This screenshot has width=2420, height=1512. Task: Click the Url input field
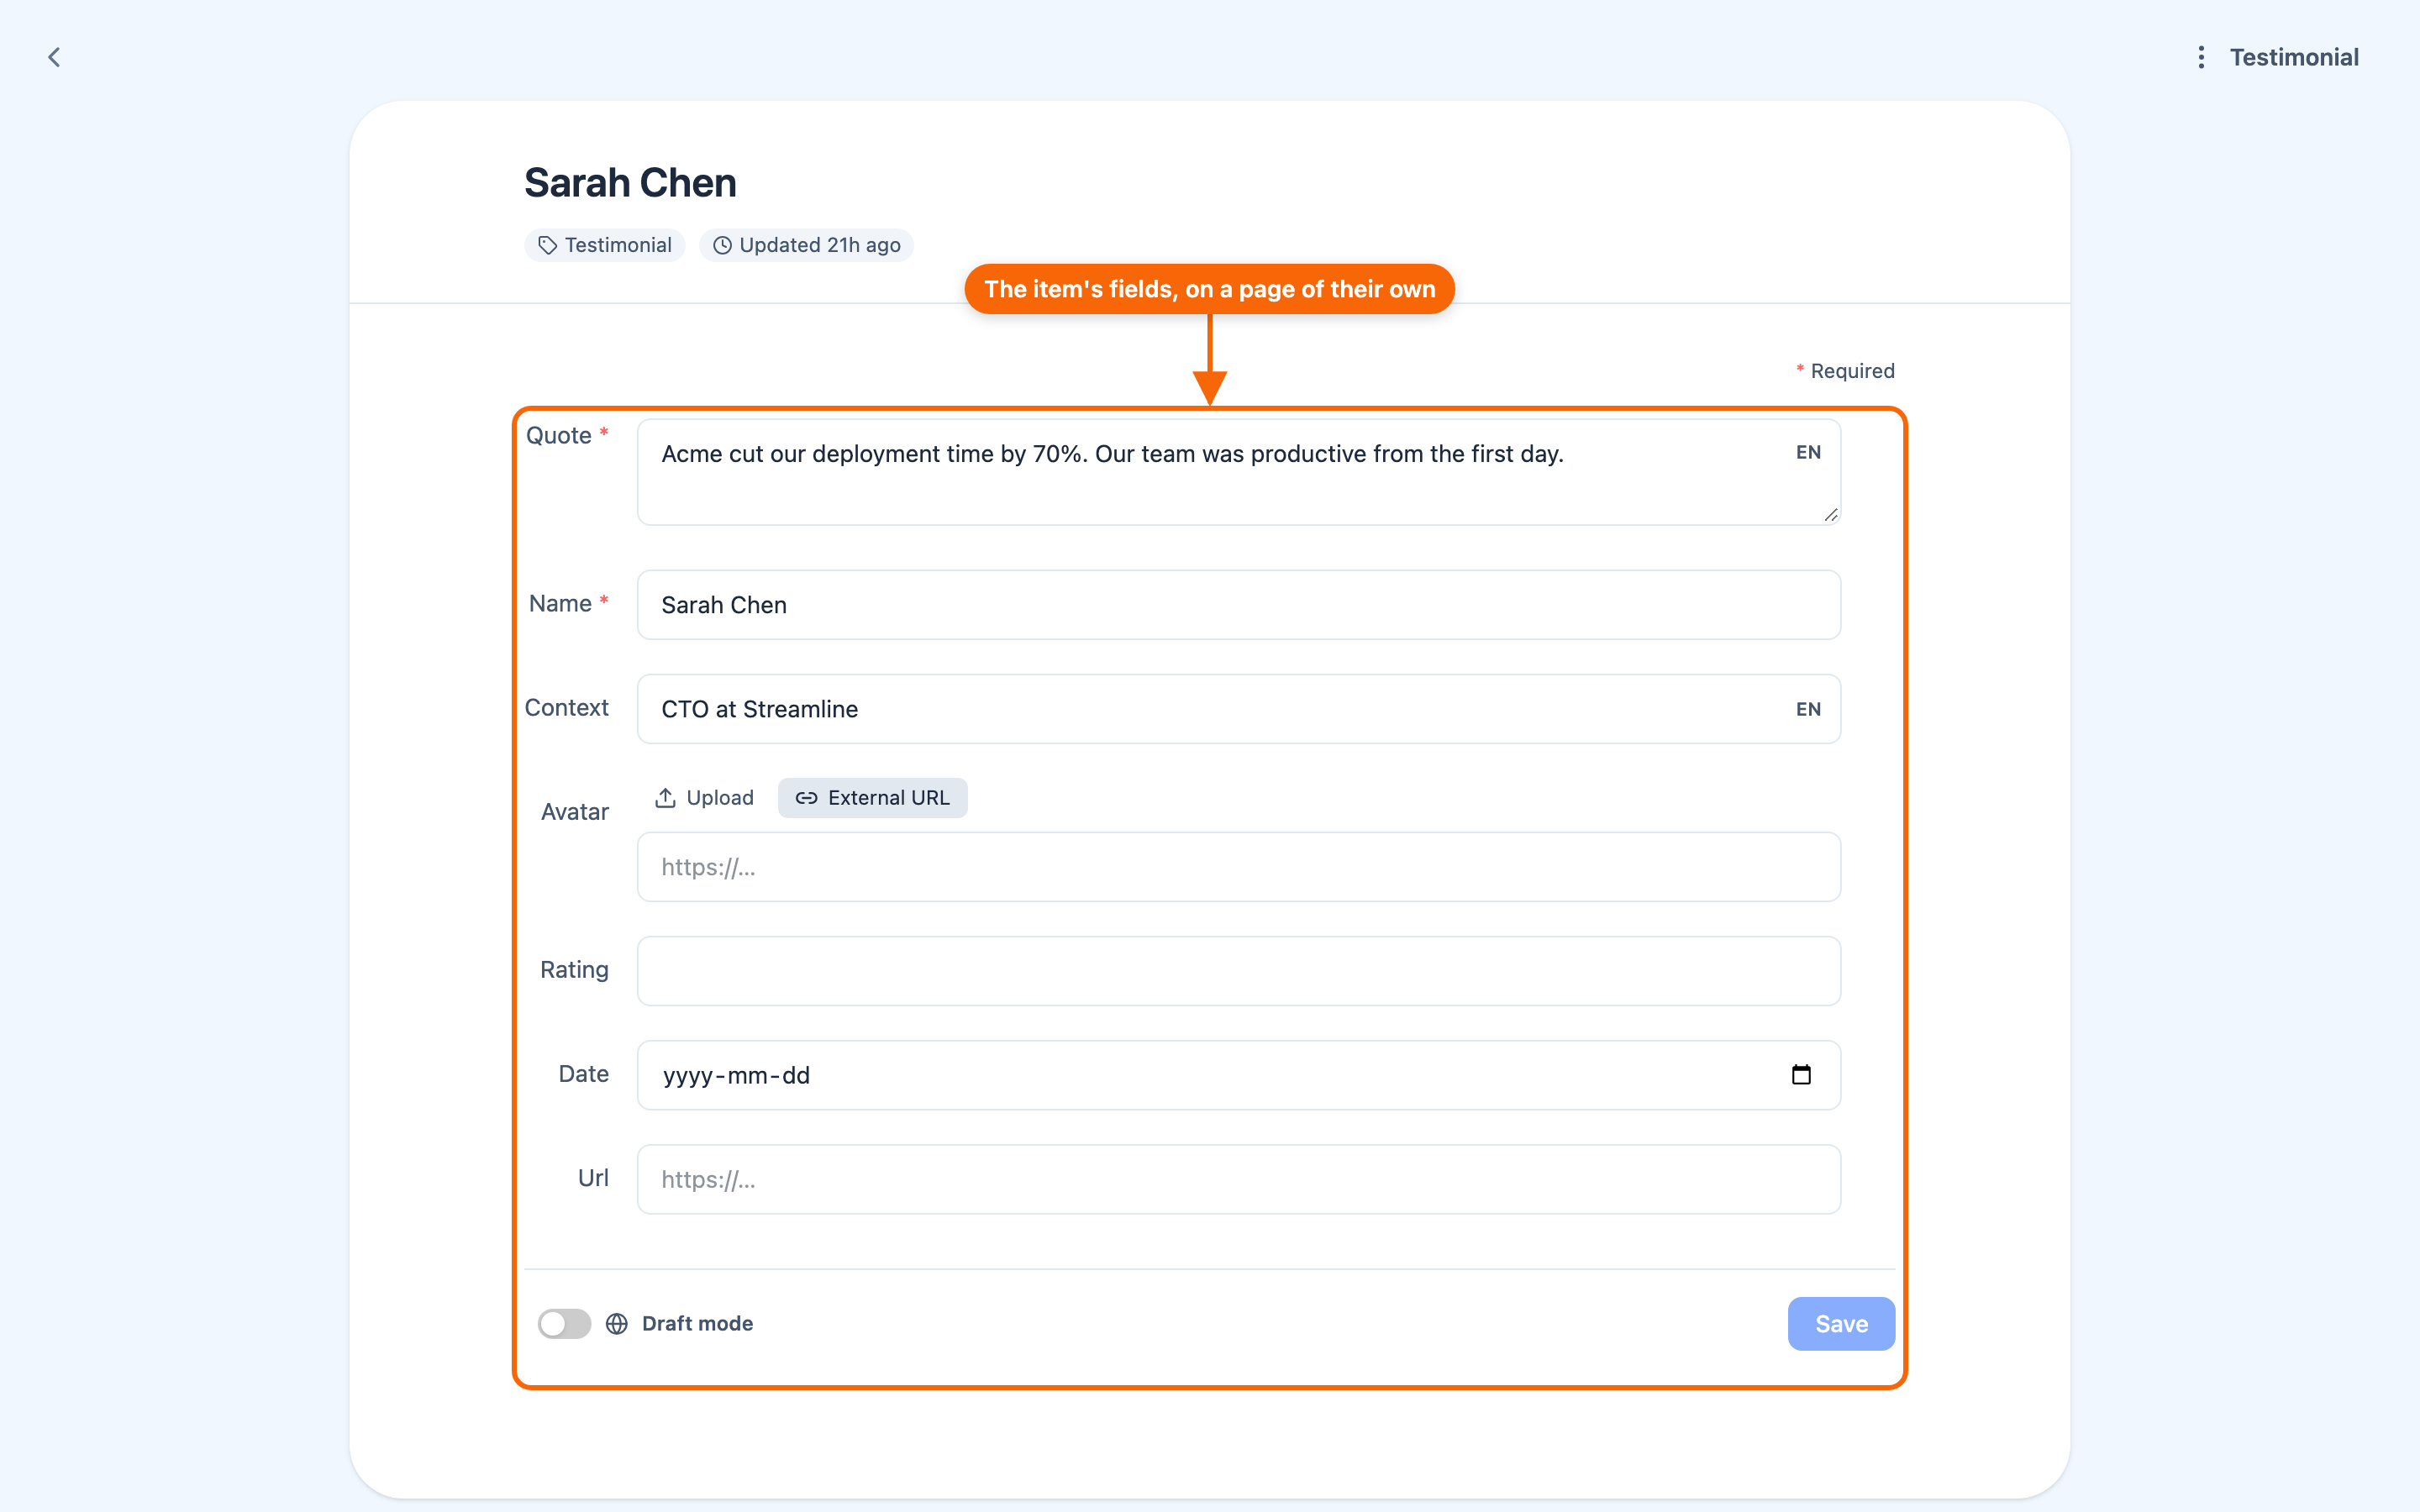click(x=1238, y=1179)
